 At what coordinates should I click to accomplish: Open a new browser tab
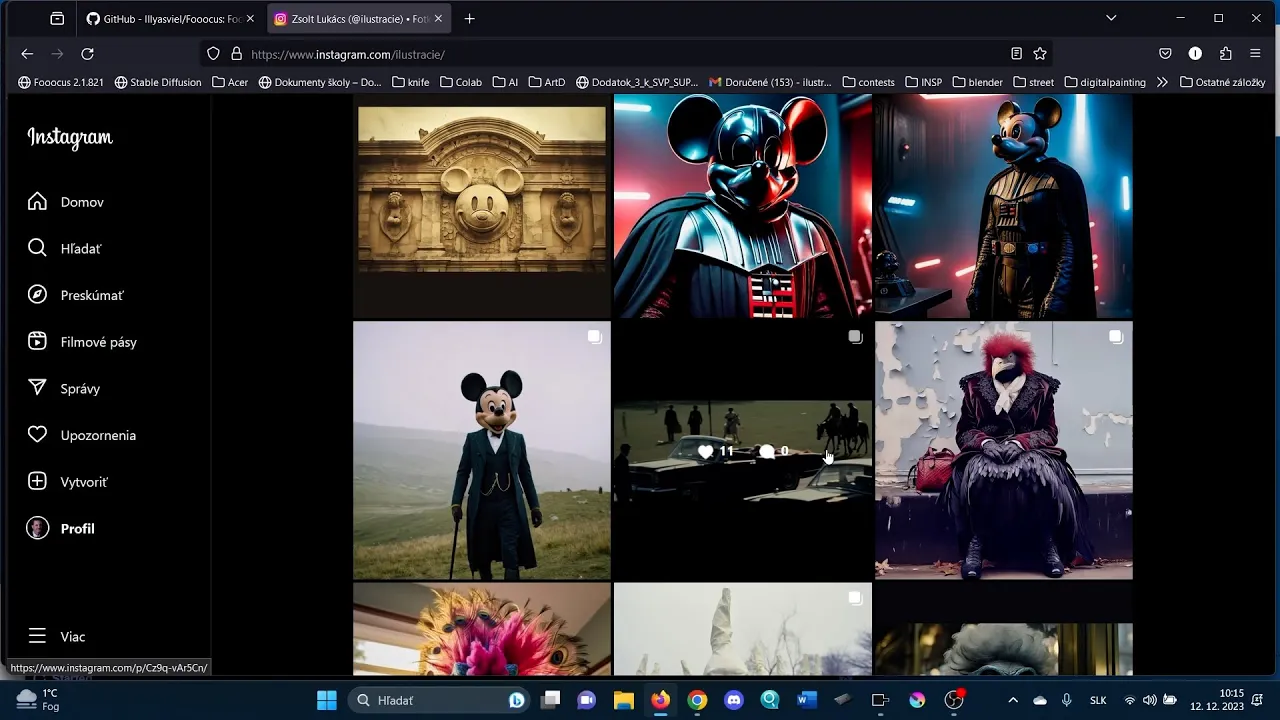click(x=470, y=18)
